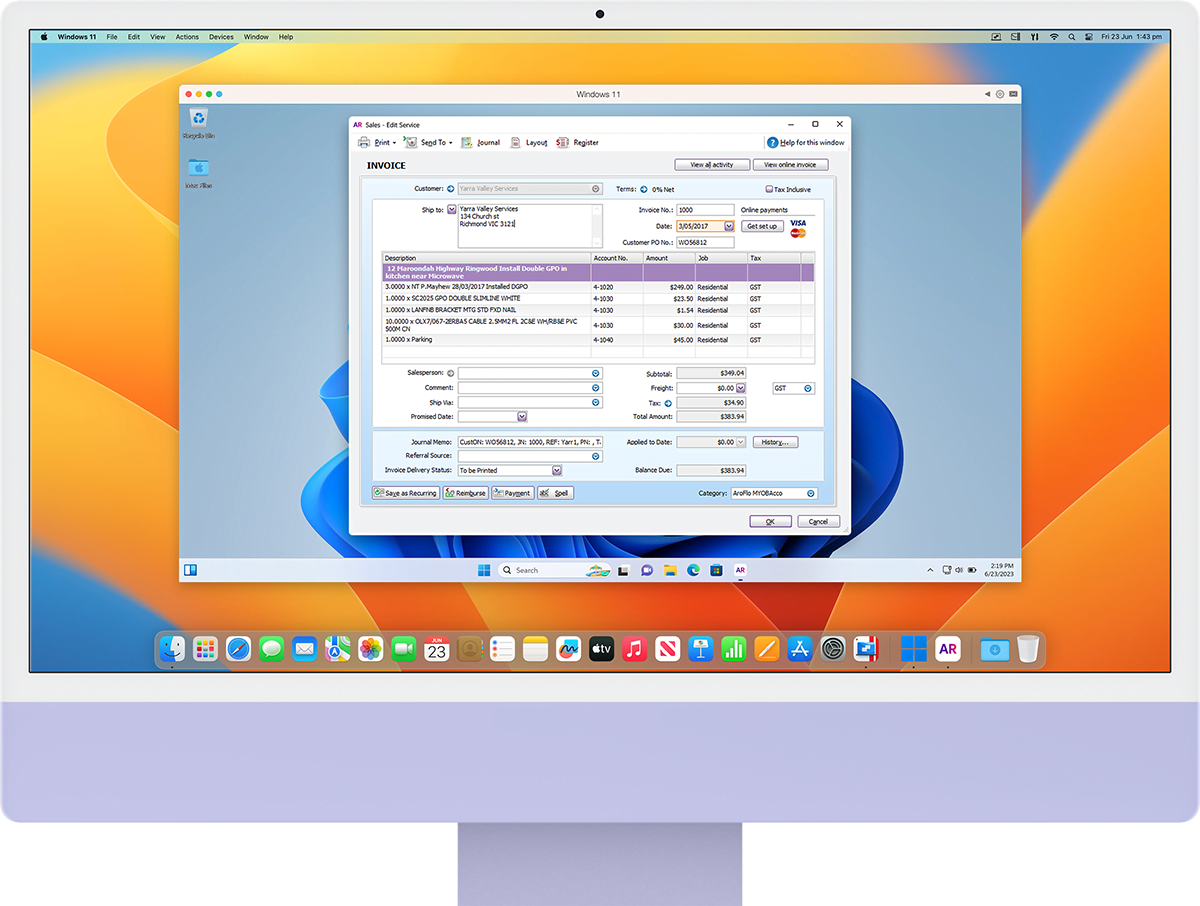This screenshot has width=1200, height=906.
Task: Click the $249.00 amount cell
Action: 669,287
